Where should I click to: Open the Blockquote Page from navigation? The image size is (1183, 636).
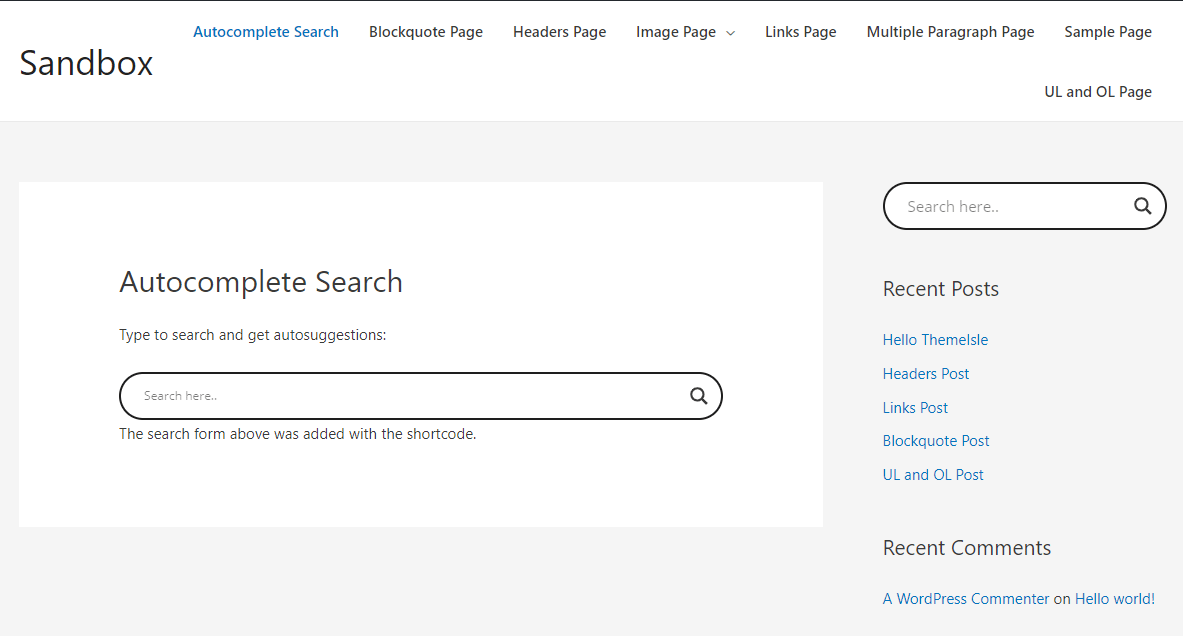tap(425, 31)
